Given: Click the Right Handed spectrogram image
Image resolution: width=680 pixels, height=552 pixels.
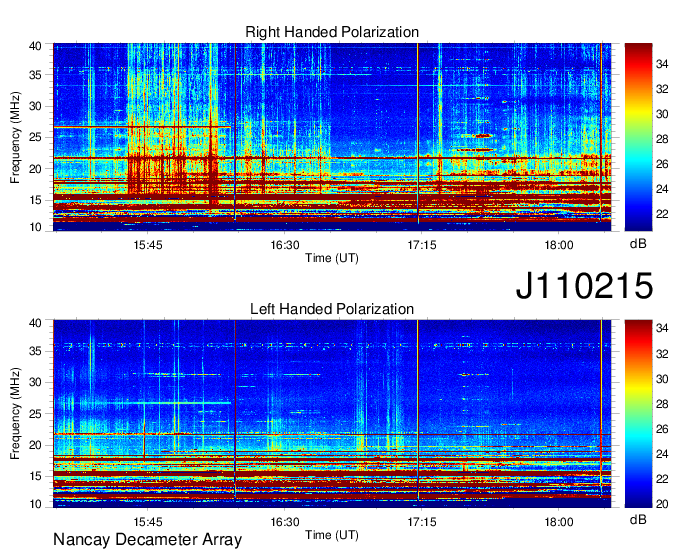Looking at the screenshot, I should tap(332, 137).
